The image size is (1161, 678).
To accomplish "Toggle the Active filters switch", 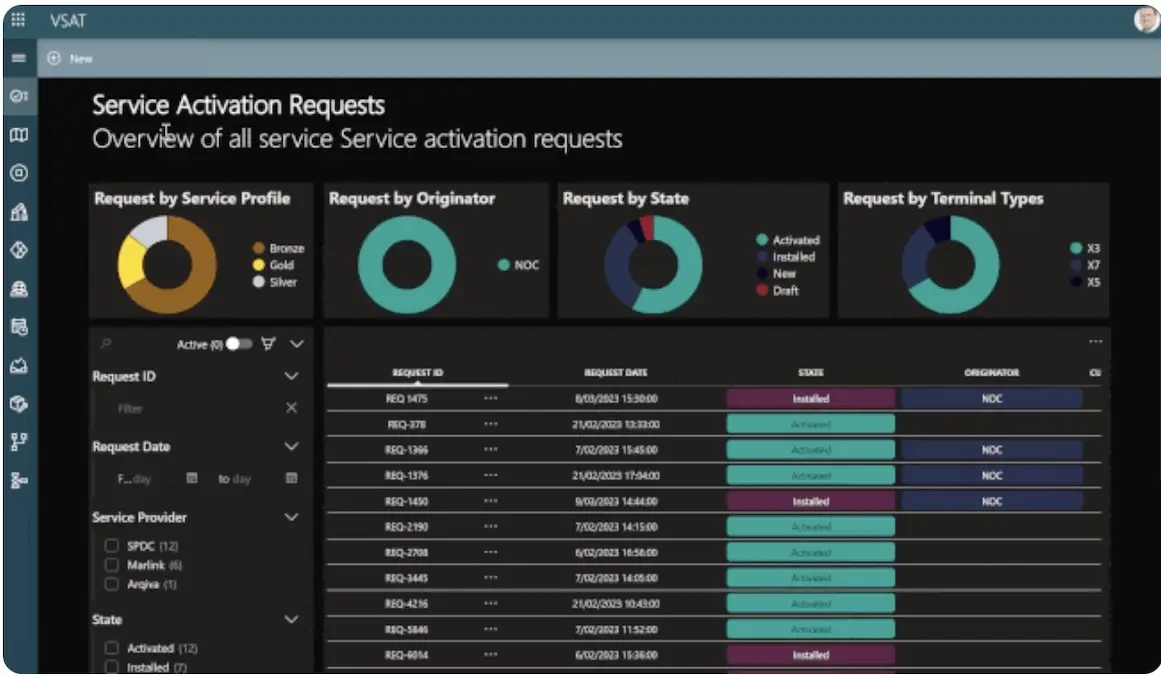I will tap(238, 344).
